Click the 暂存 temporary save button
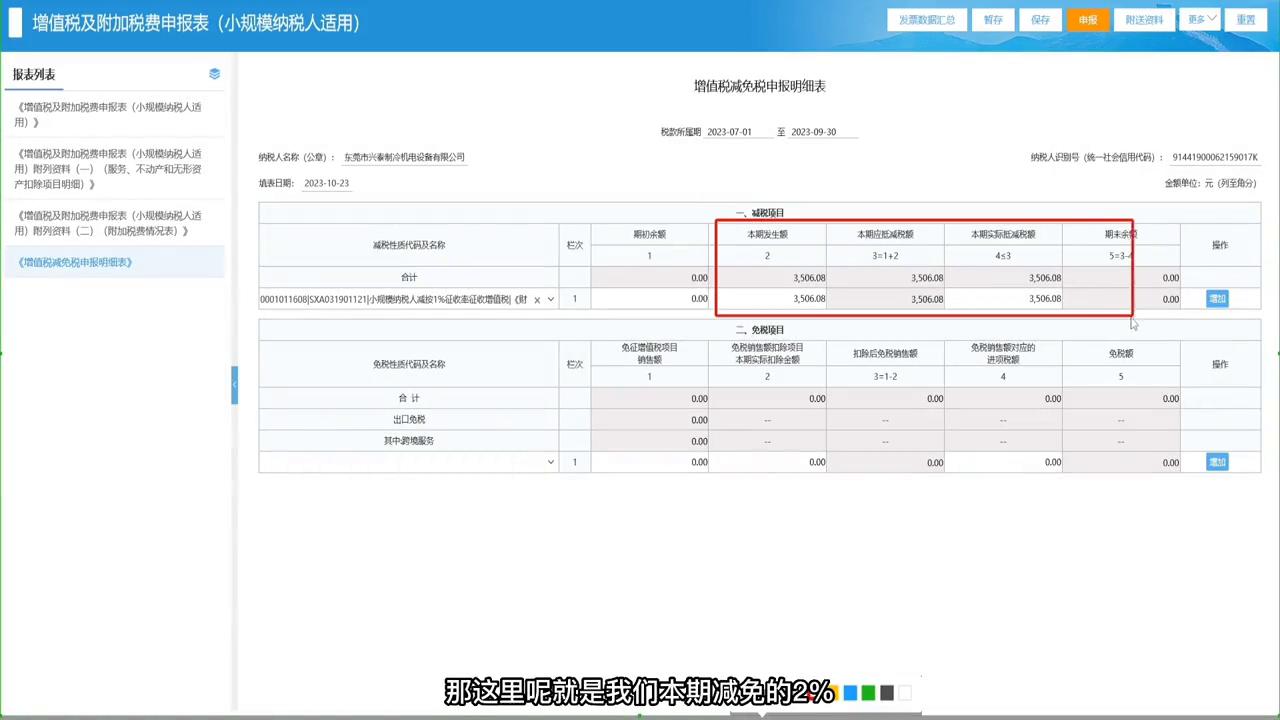Image resolution: width=1280 pixels, height=720 pixels. pyautogui.click(x=992, y=19)
